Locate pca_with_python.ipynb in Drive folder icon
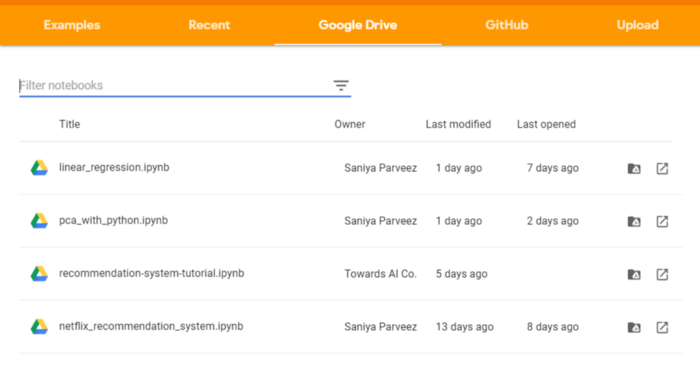 tap(634, 222)
